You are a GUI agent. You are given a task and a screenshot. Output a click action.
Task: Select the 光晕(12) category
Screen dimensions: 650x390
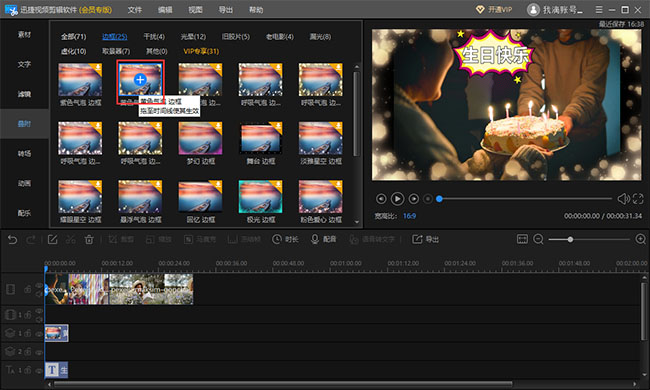pos(193,36)
